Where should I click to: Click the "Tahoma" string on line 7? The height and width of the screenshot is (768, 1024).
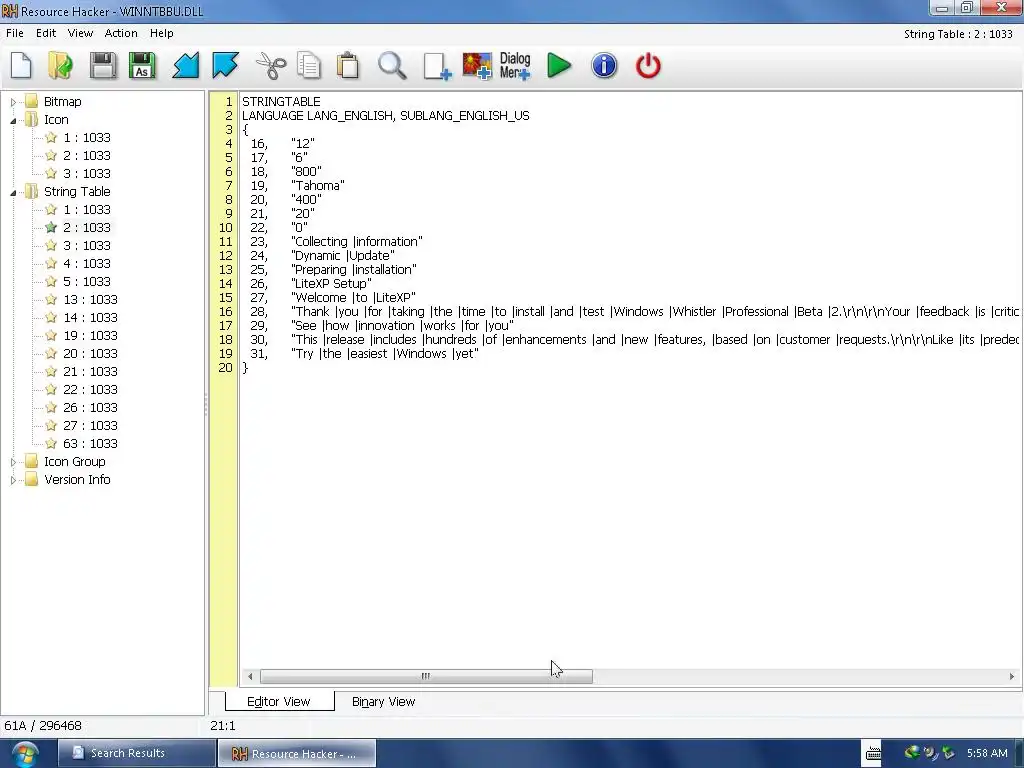317,185
